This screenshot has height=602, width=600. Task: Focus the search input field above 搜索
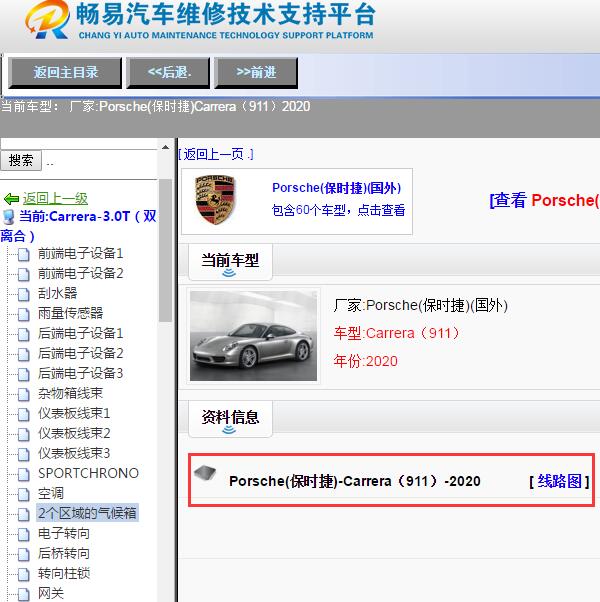click(x=79, y=145)
